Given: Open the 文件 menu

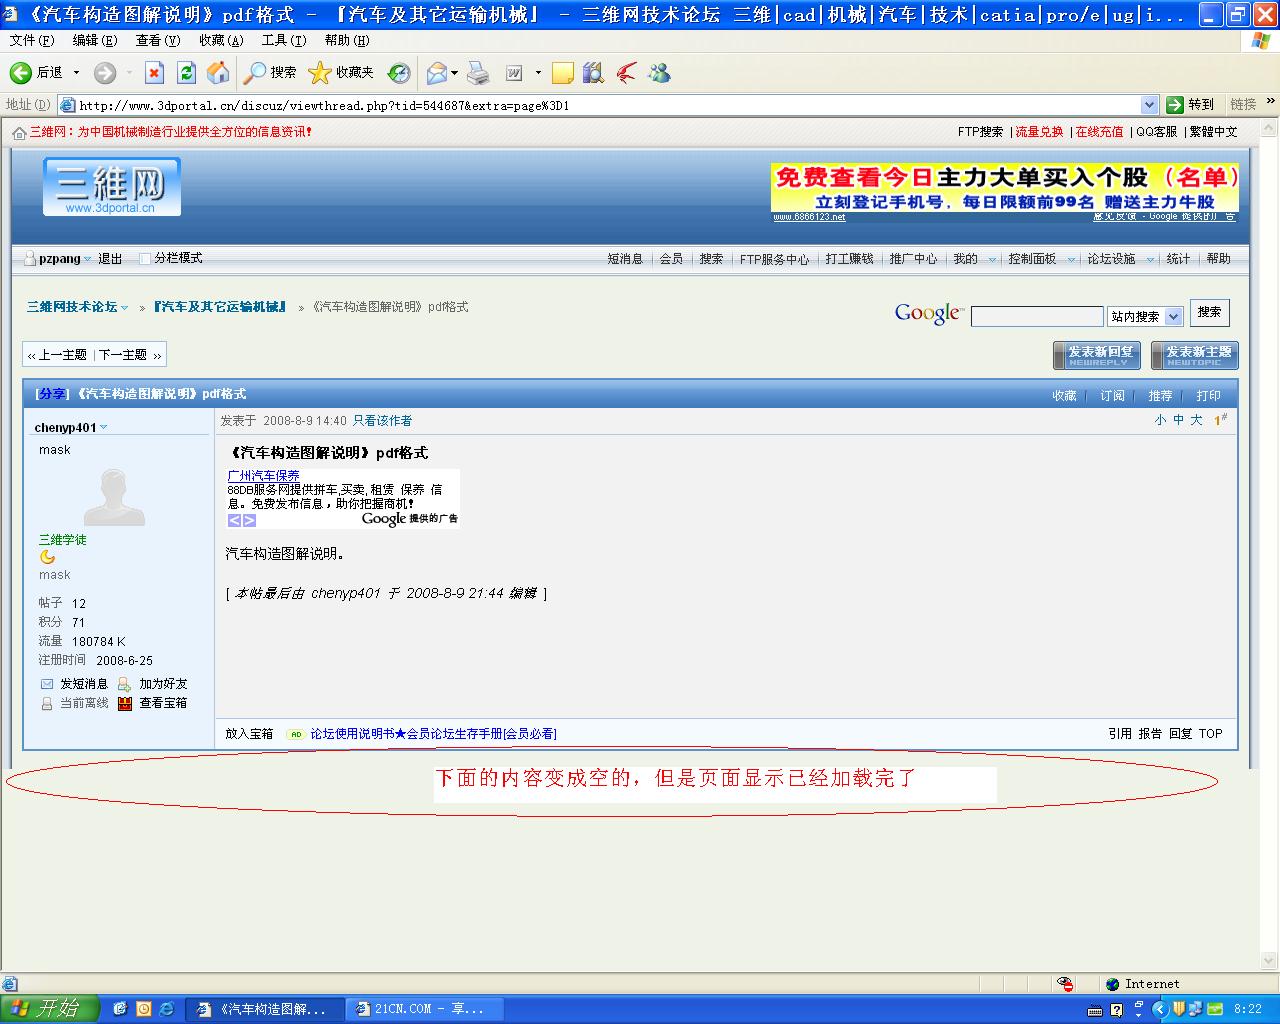Looking at the screenshot, I should pyautogui.click(x=32, y=41).
